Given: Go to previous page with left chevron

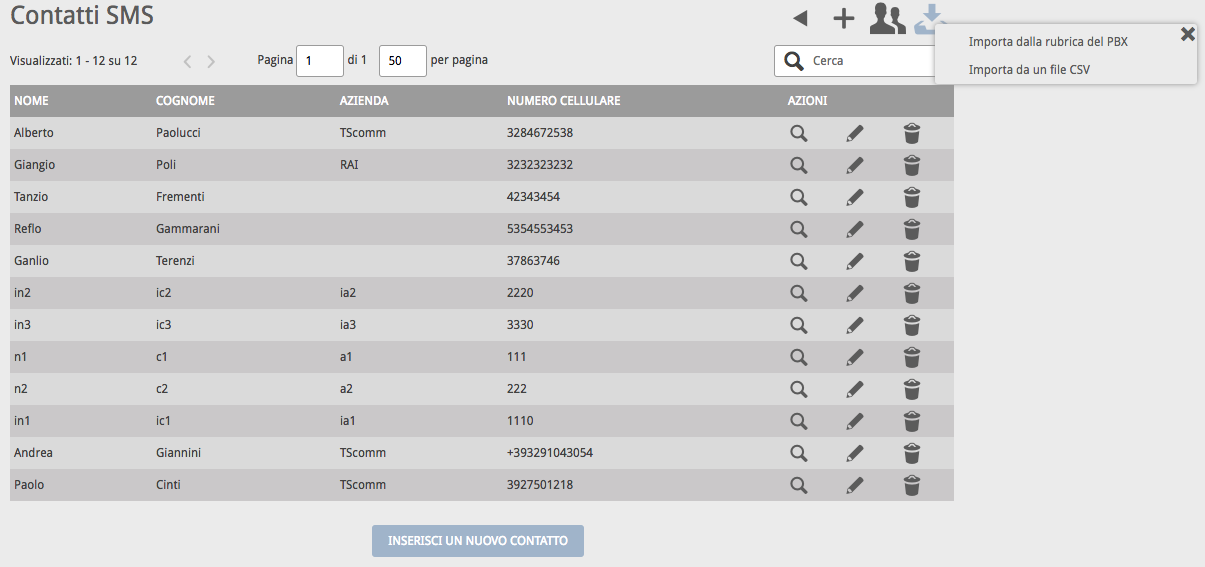Looking at the screenshot, I should 187,61.
